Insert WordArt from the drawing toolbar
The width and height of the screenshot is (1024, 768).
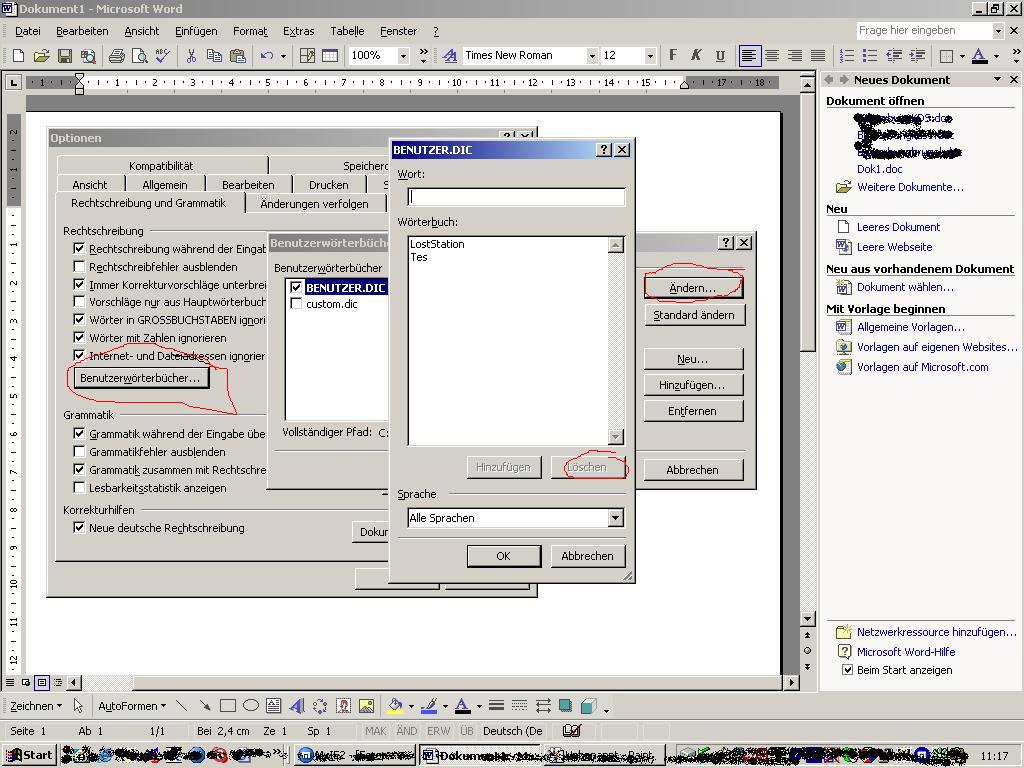296,706
